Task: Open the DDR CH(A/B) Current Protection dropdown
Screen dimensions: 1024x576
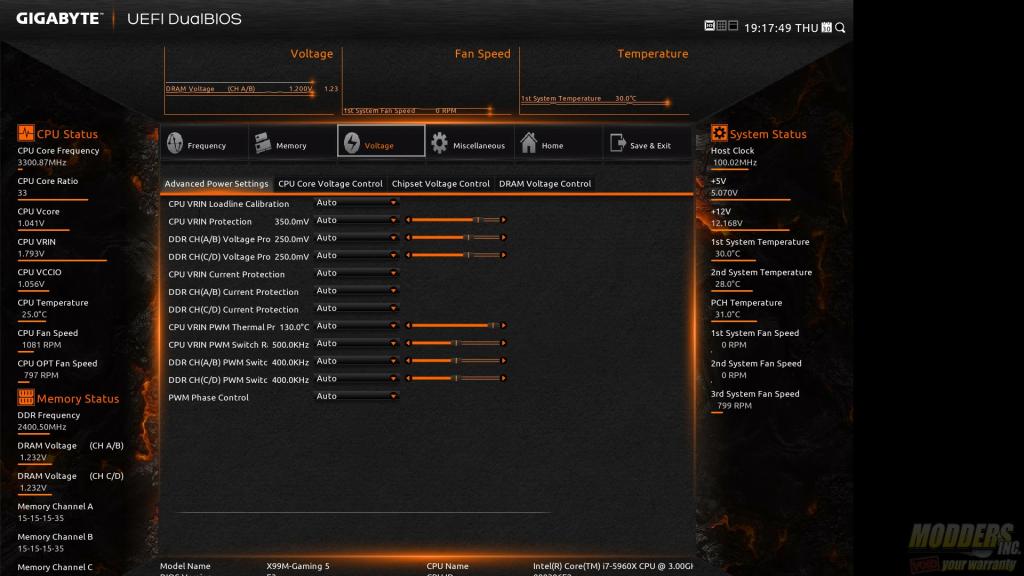Action: pos(357,291)
